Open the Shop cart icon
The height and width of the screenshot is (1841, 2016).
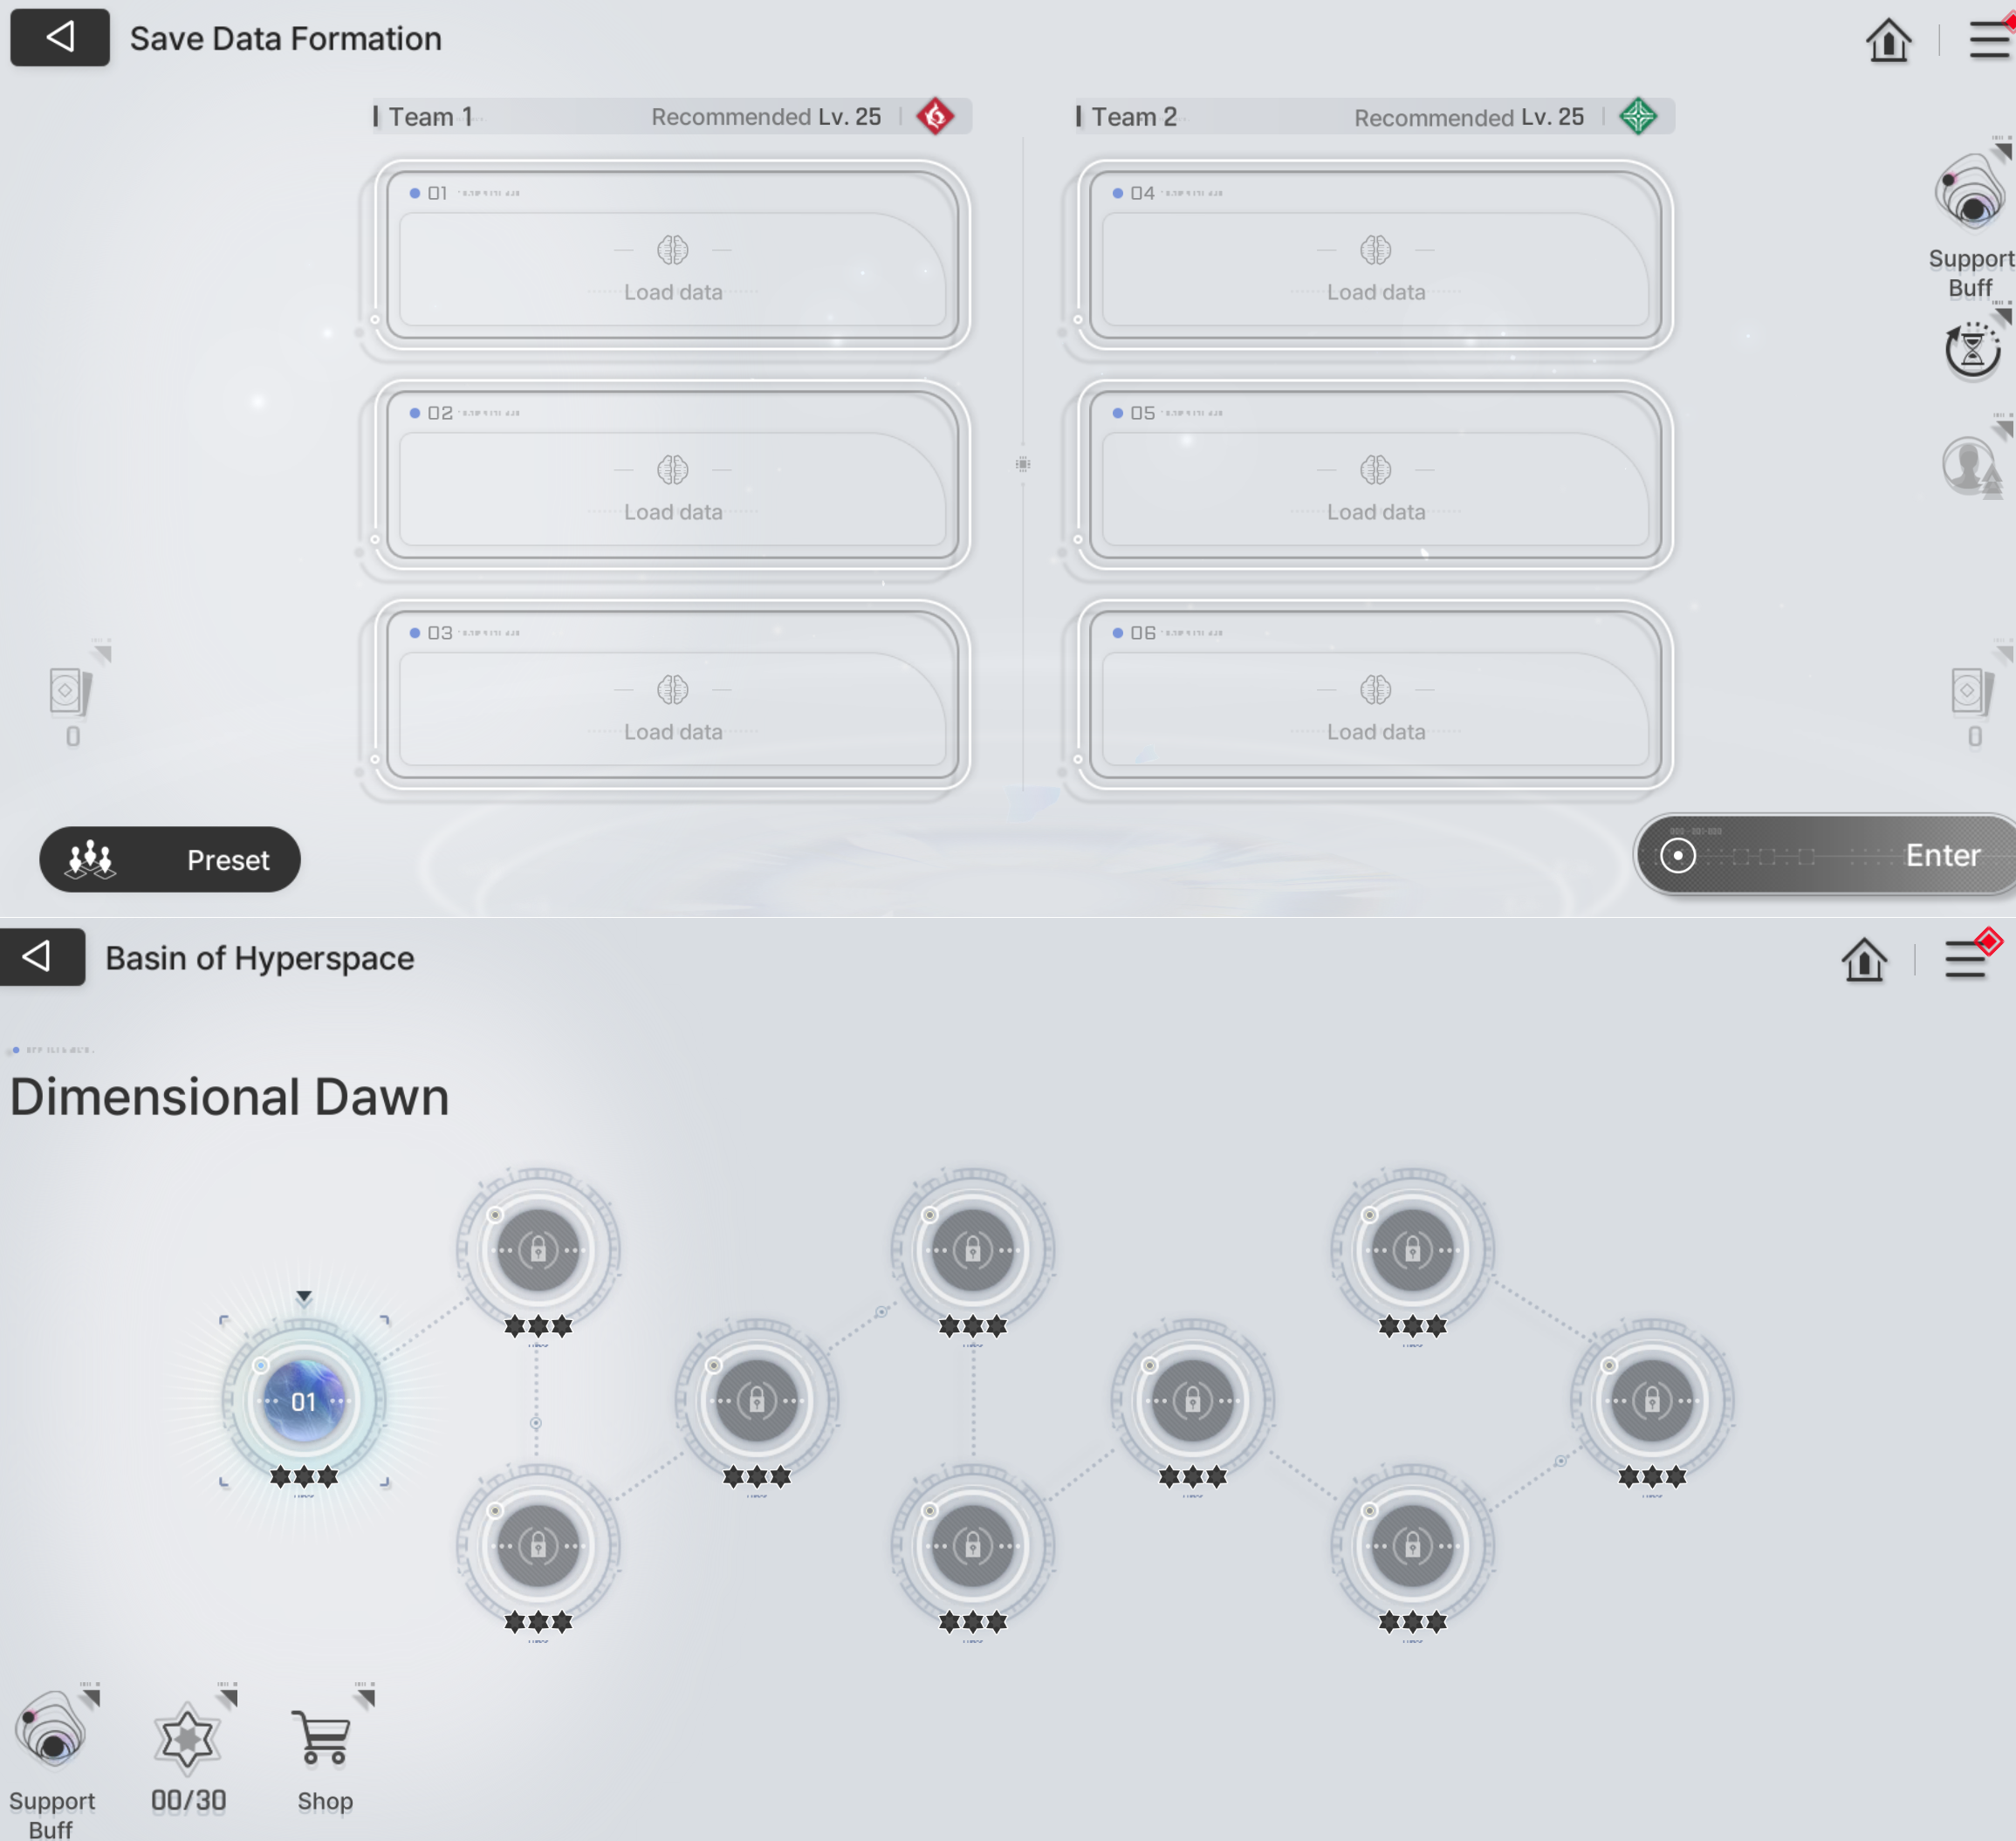tap(323, 1738)
